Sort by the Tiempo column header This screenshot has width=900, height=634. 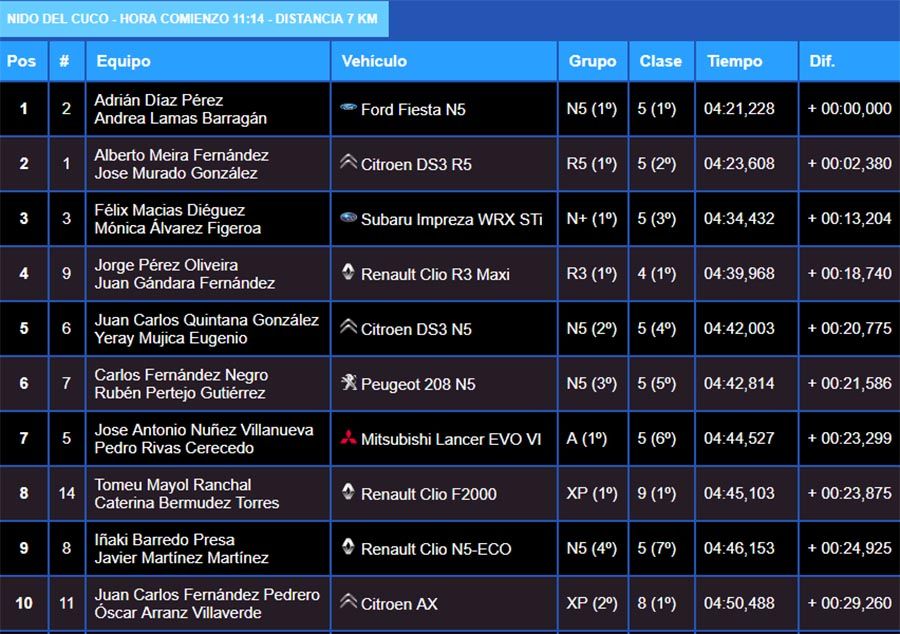pyautogui.click(x=734, y=61)
